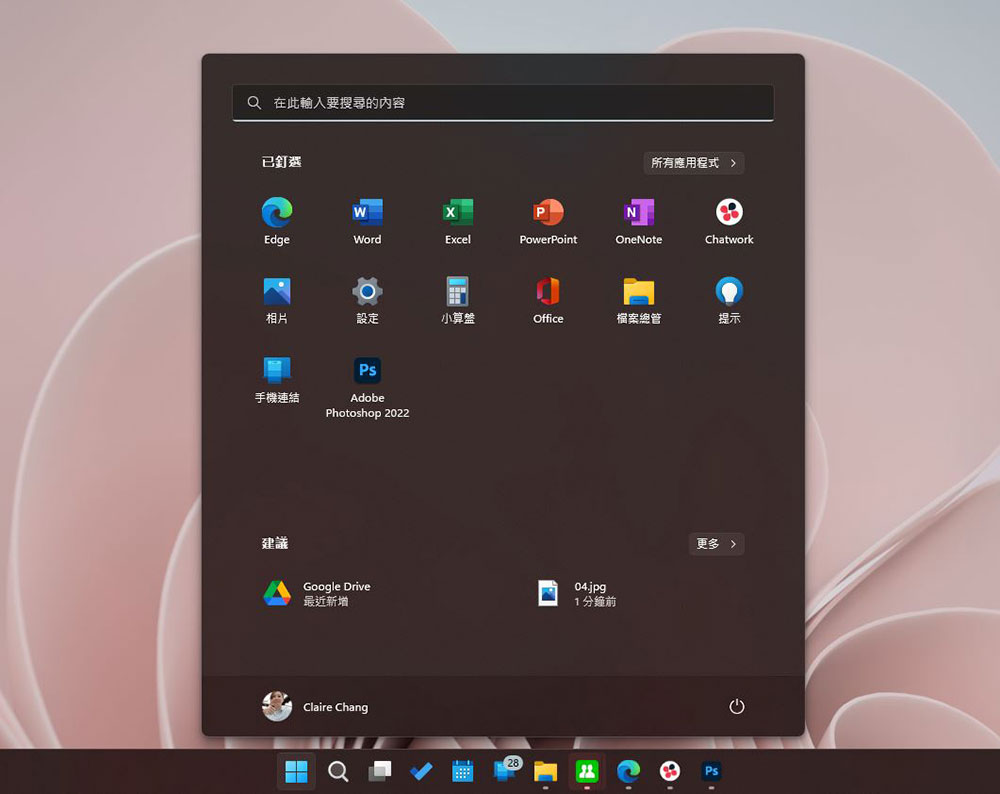Switch to green contacts app on taskbar
This screenshot has height=794, width=1000.
pos(587,772)
